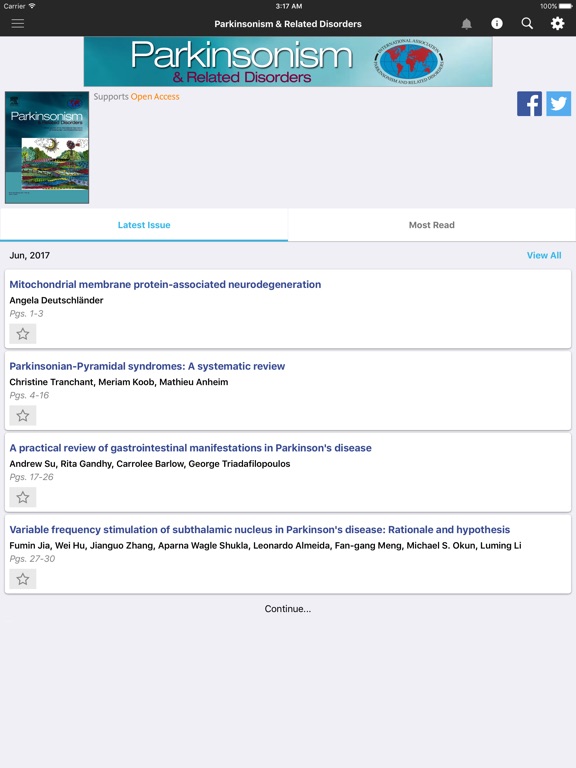Tap View All for Jun 2017 issue

(x=544, y=255)
